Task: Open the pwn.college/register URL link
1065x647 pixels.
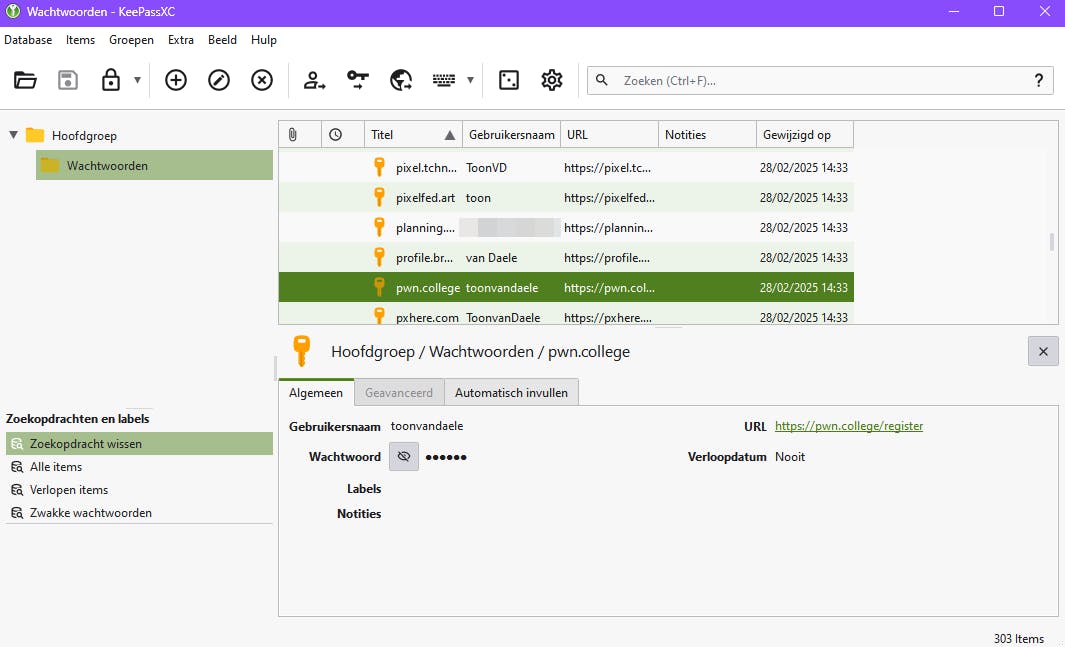Action: [849, 426]
